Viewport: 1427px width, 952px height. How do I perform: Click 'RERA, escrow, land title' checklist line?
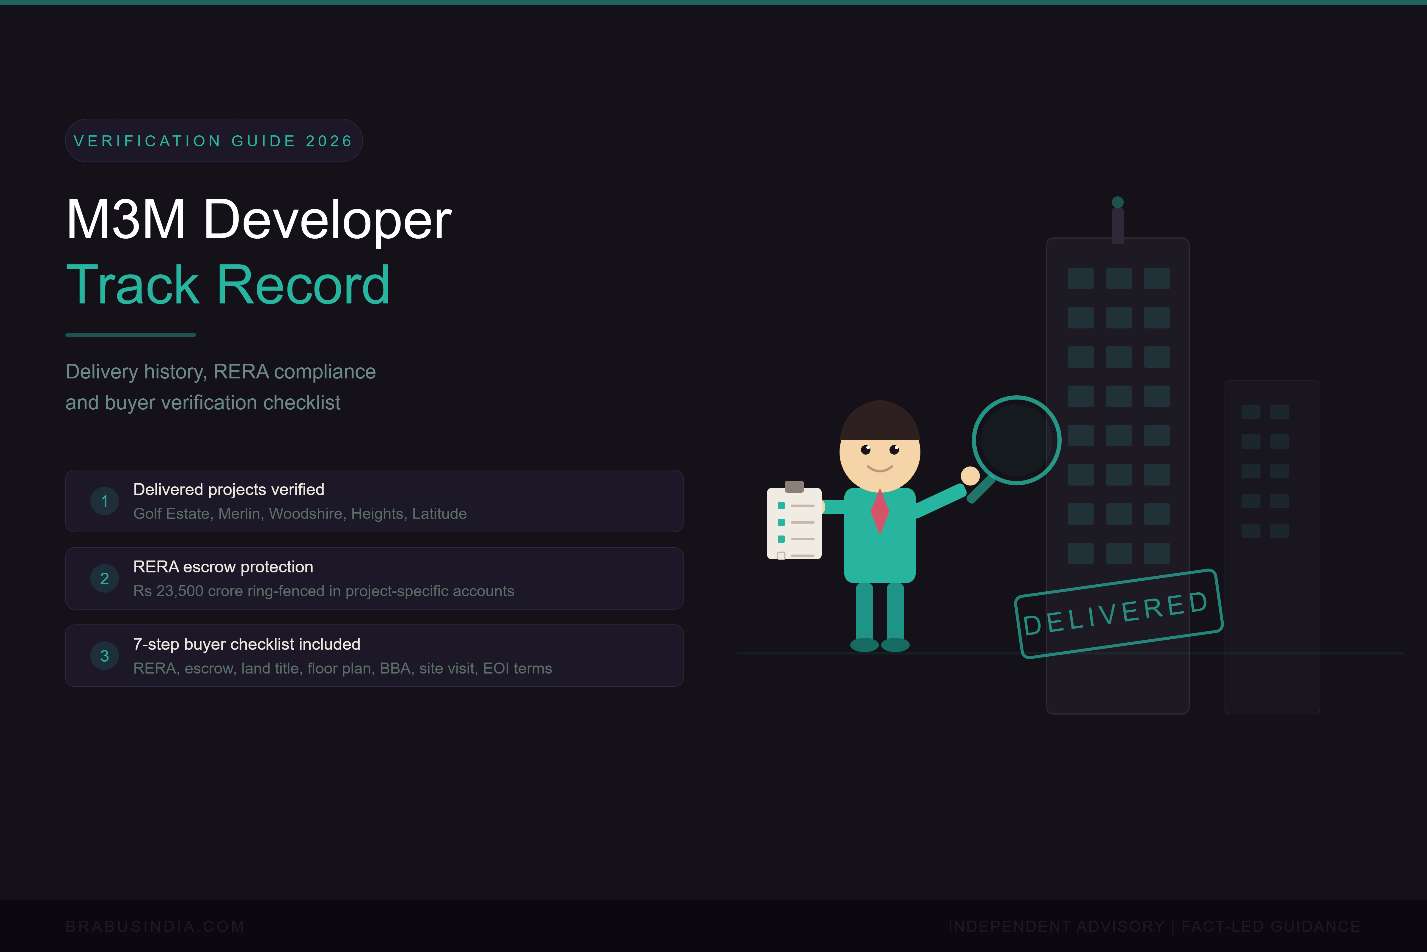point(343,668)
